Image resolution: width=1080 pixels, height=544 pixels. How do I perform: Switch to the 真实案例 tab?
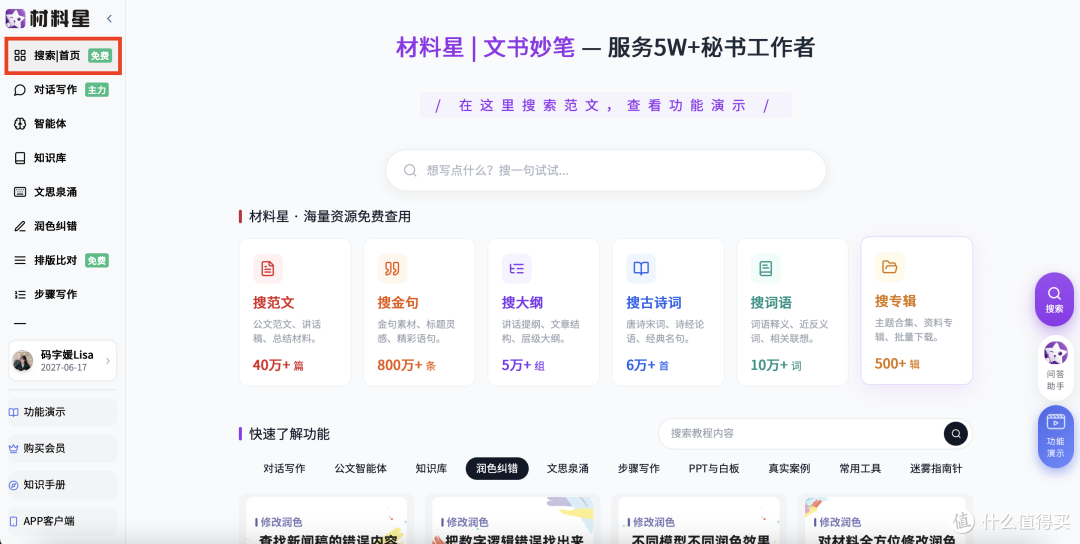(789, 469)
